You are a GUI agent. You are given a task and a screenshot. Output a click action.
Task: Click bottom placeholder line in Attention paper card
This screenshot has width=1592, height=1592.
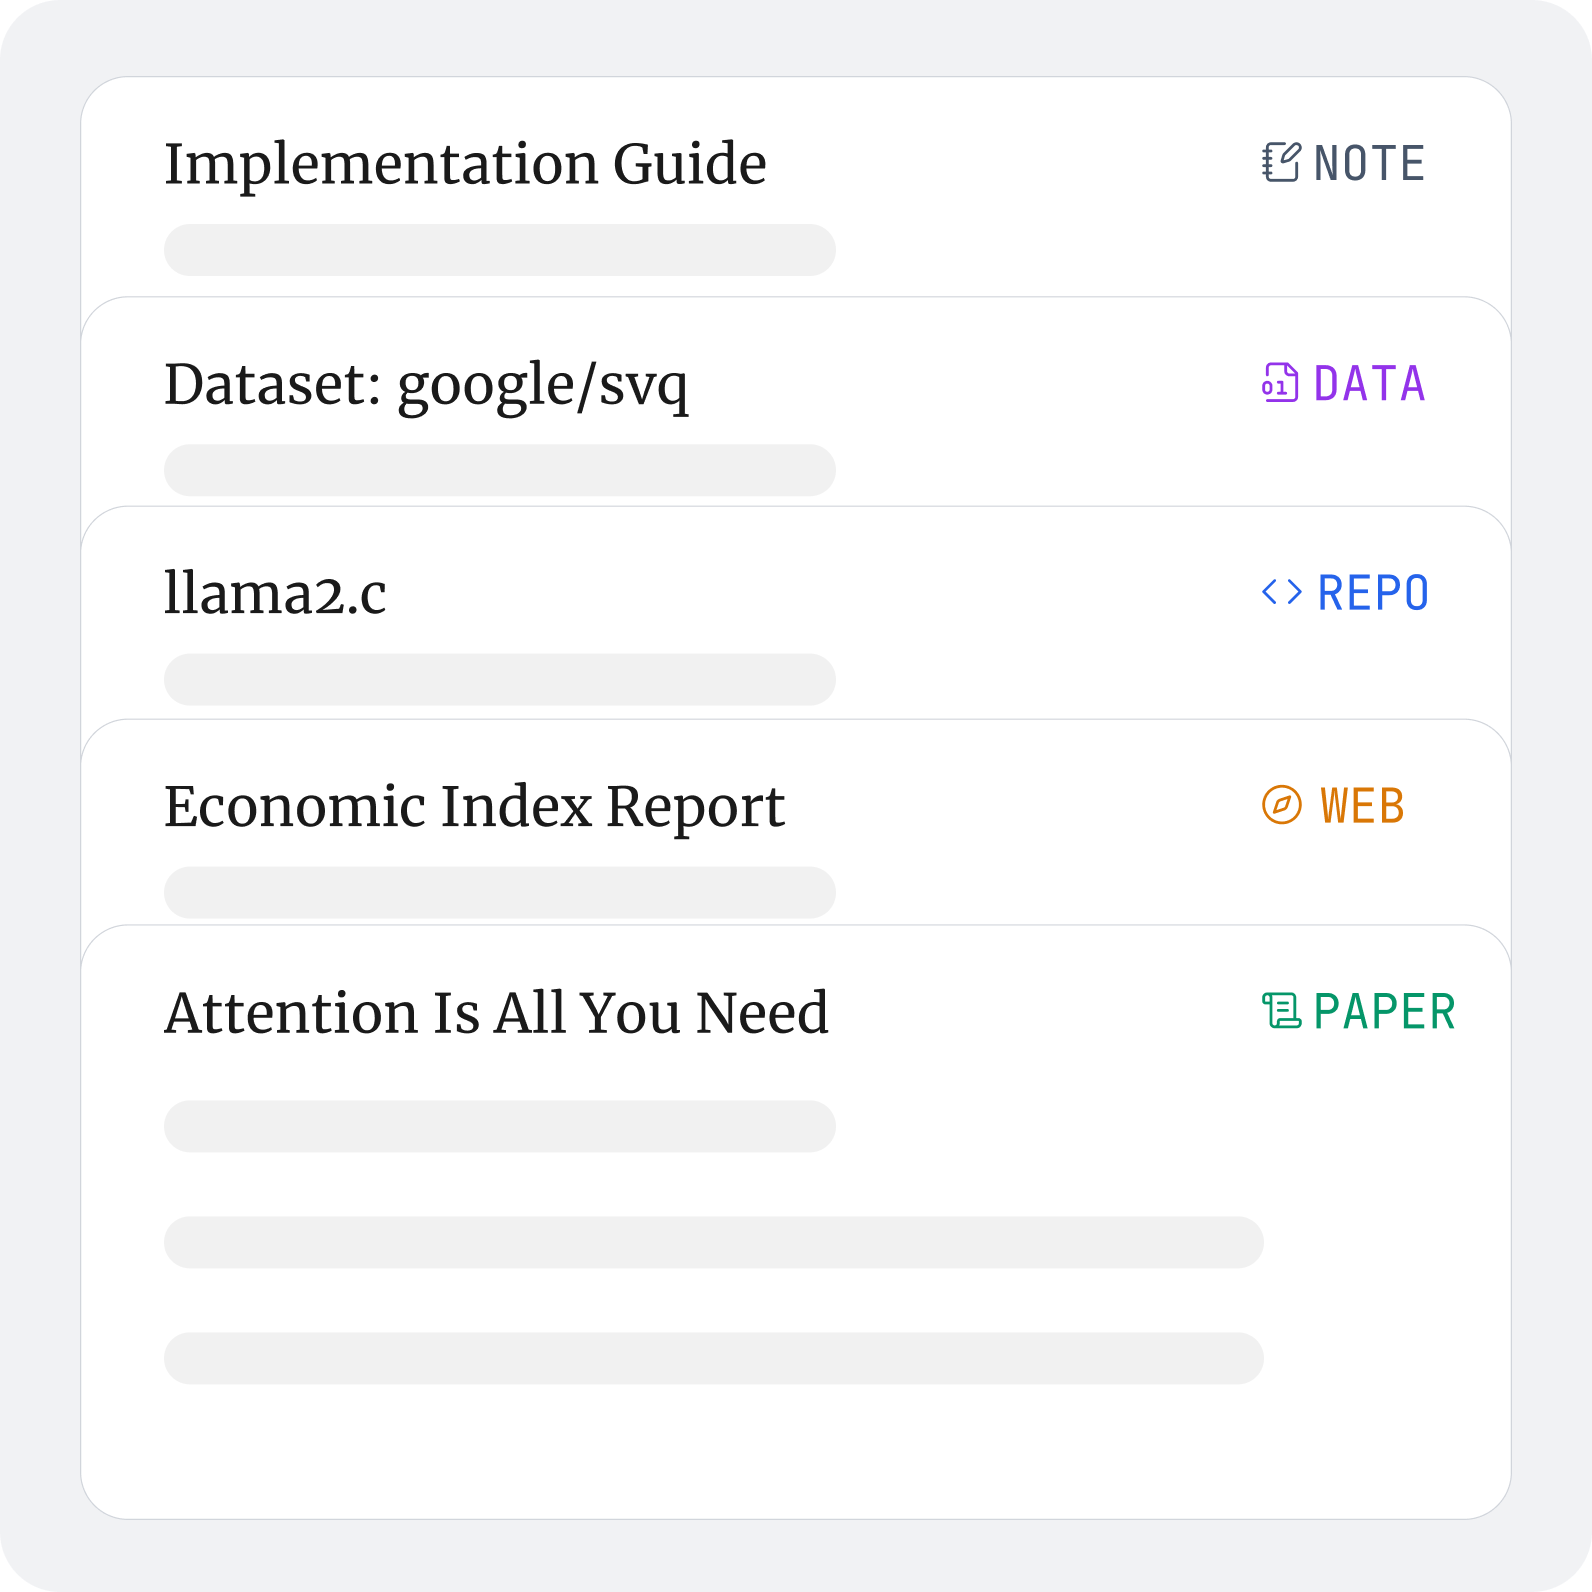point(713,1358)
